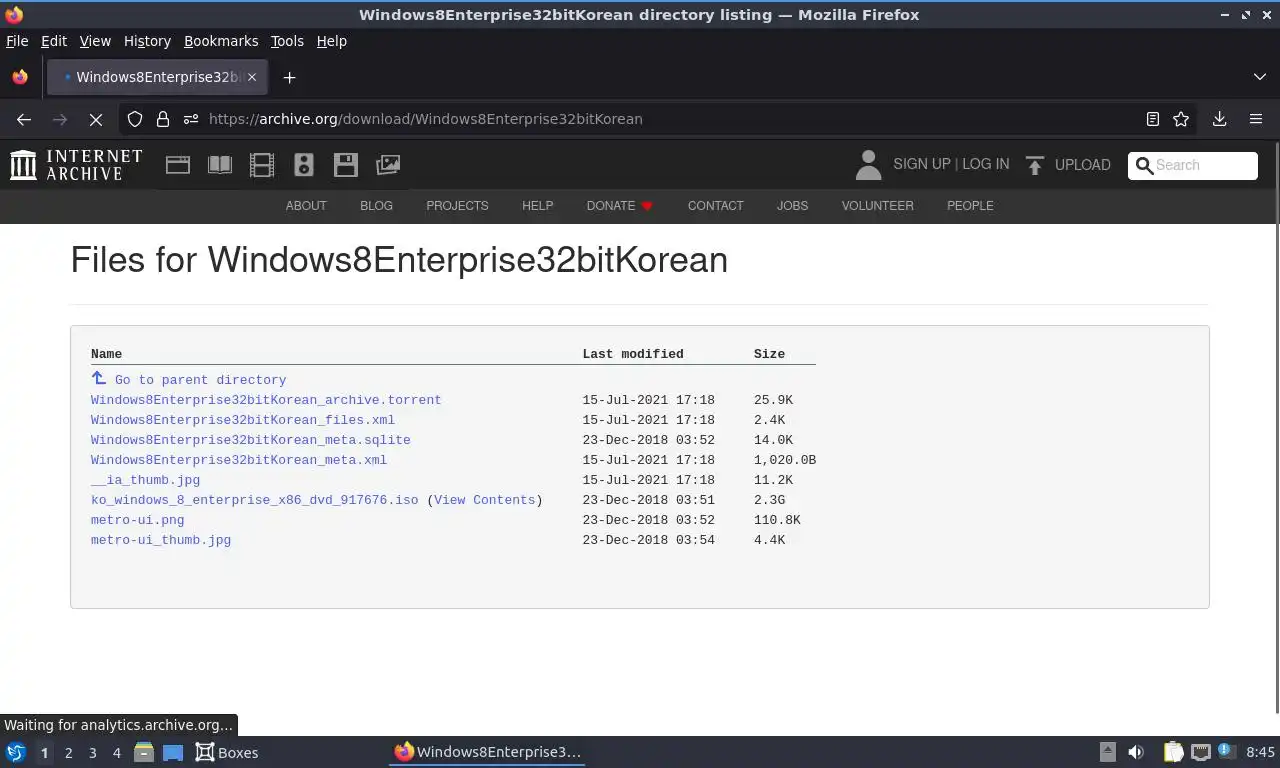Click the clipboard tray icon

coord(1173,752)
